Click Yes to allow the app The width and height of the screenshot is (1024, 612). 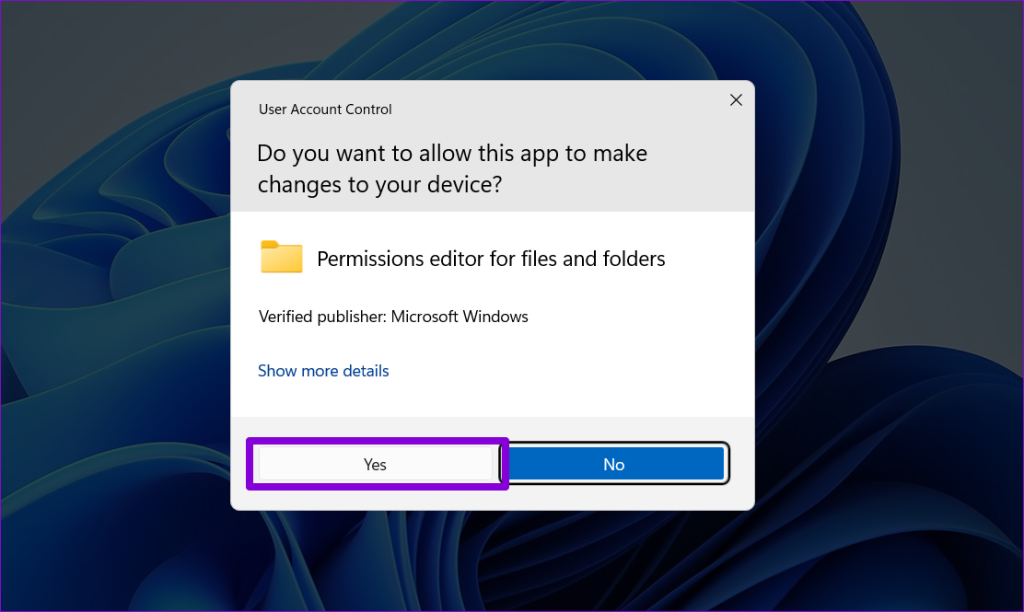376,464
